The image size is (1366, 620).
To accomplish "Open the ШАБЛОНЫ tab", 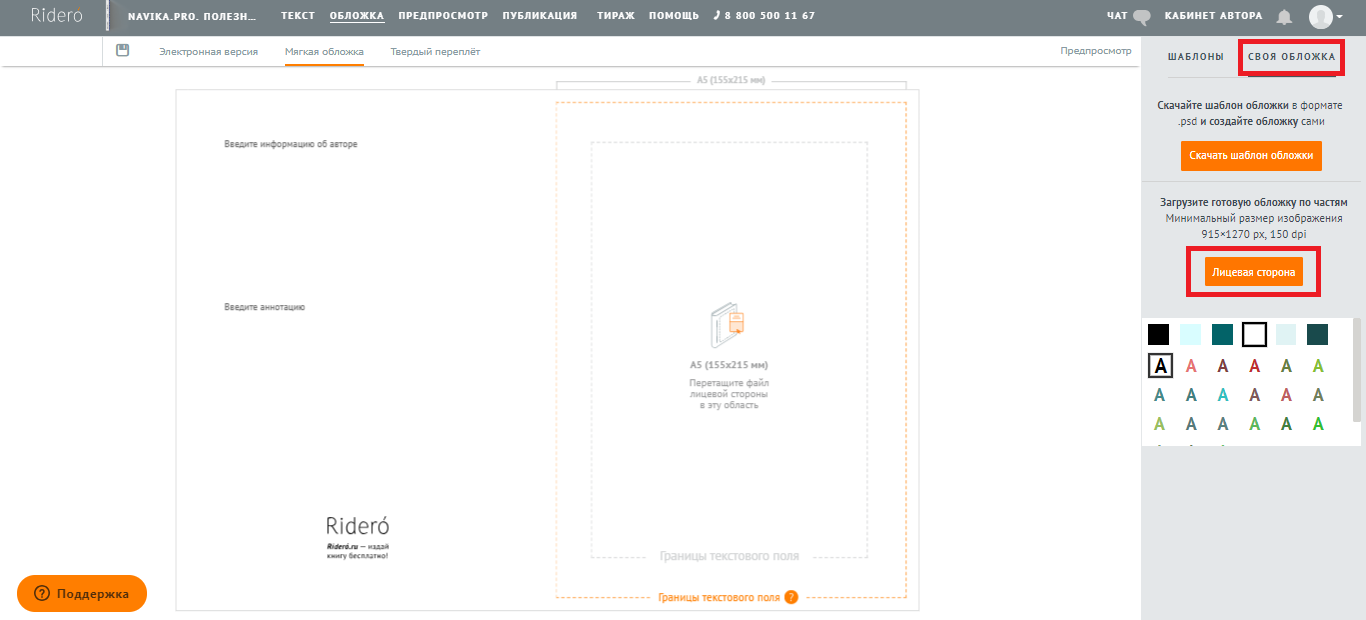I will tap(1195, 57).
